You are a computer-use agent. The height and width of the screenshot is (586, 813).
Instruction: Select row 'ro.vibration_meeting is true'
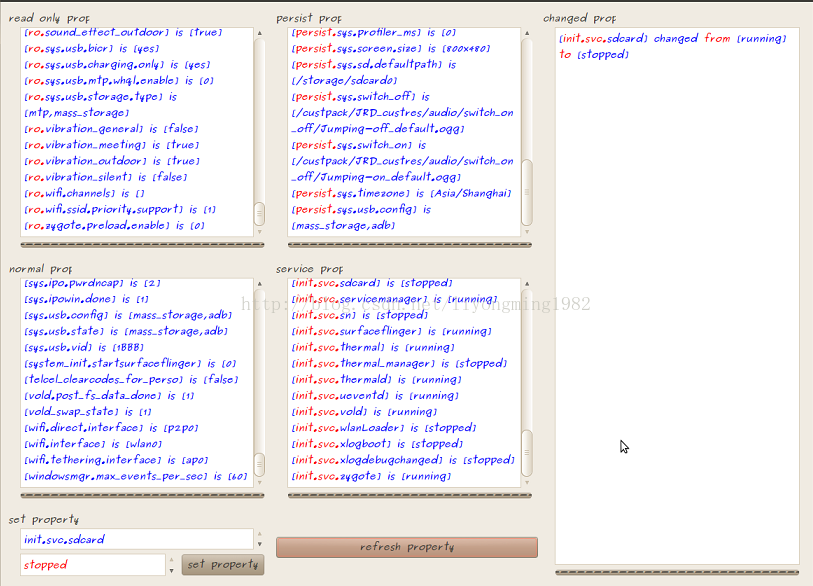pos(111,145)
